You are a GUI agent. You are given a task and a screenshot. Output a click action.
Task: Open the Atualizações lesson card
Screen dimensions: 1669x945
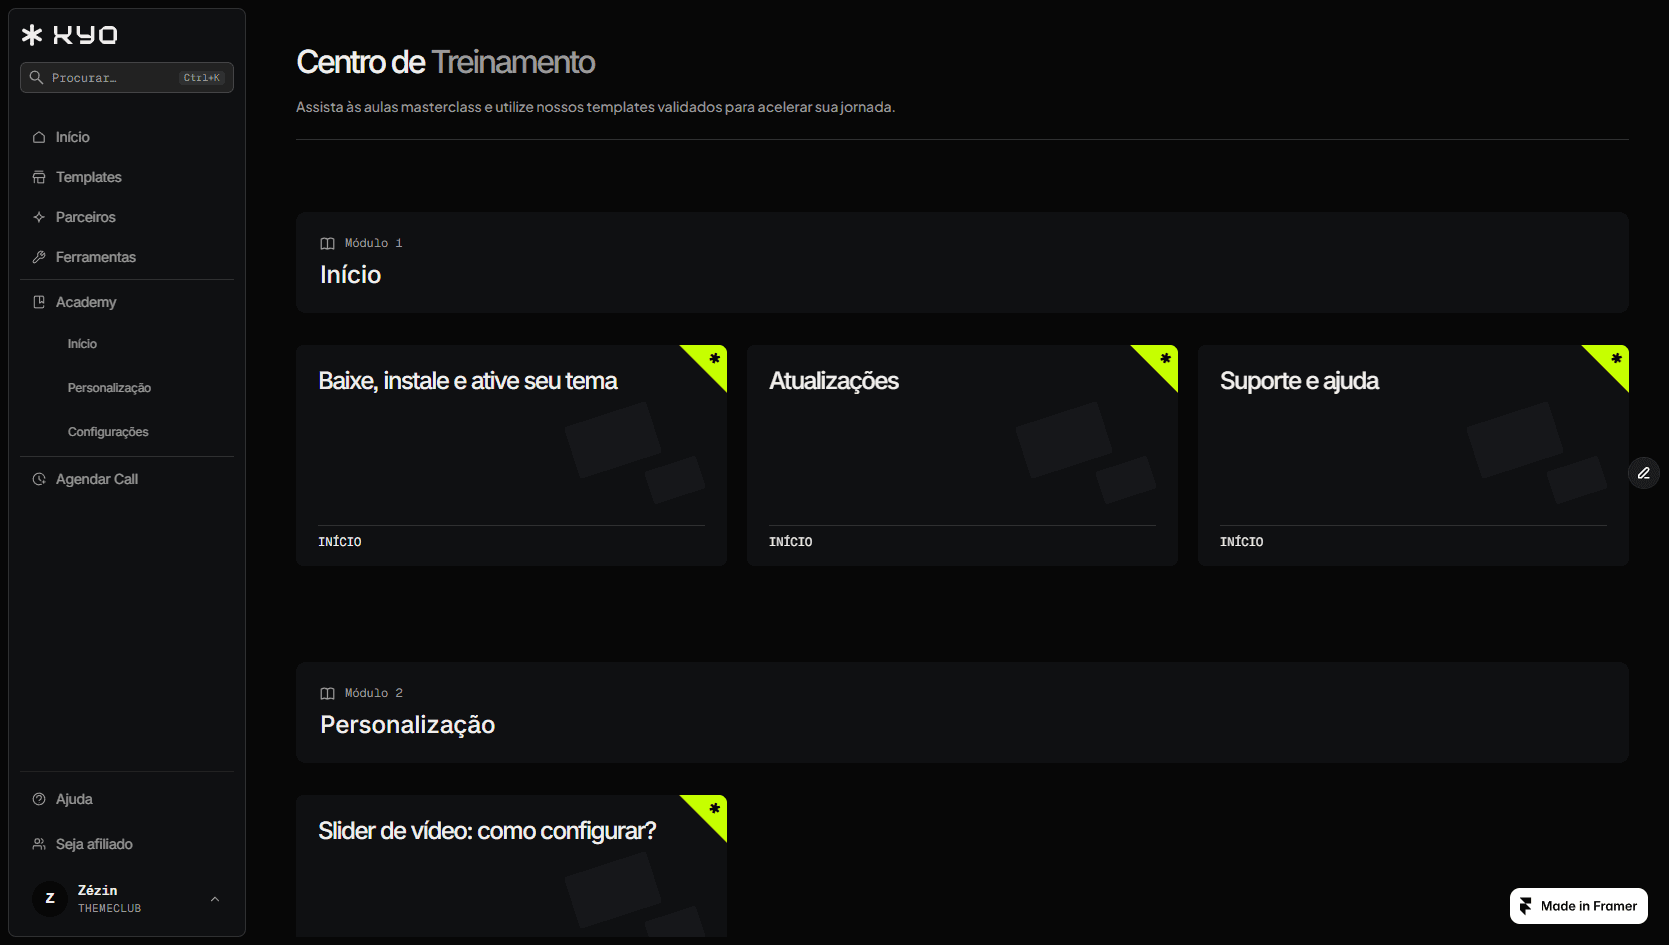point(962,456)
